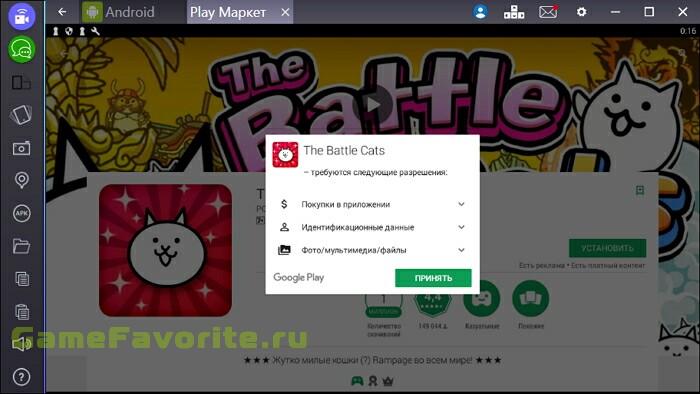Click the dollar sign purchases icon
Screen dimensions: 700x394
pyautogui.click(x=284, y=204)
